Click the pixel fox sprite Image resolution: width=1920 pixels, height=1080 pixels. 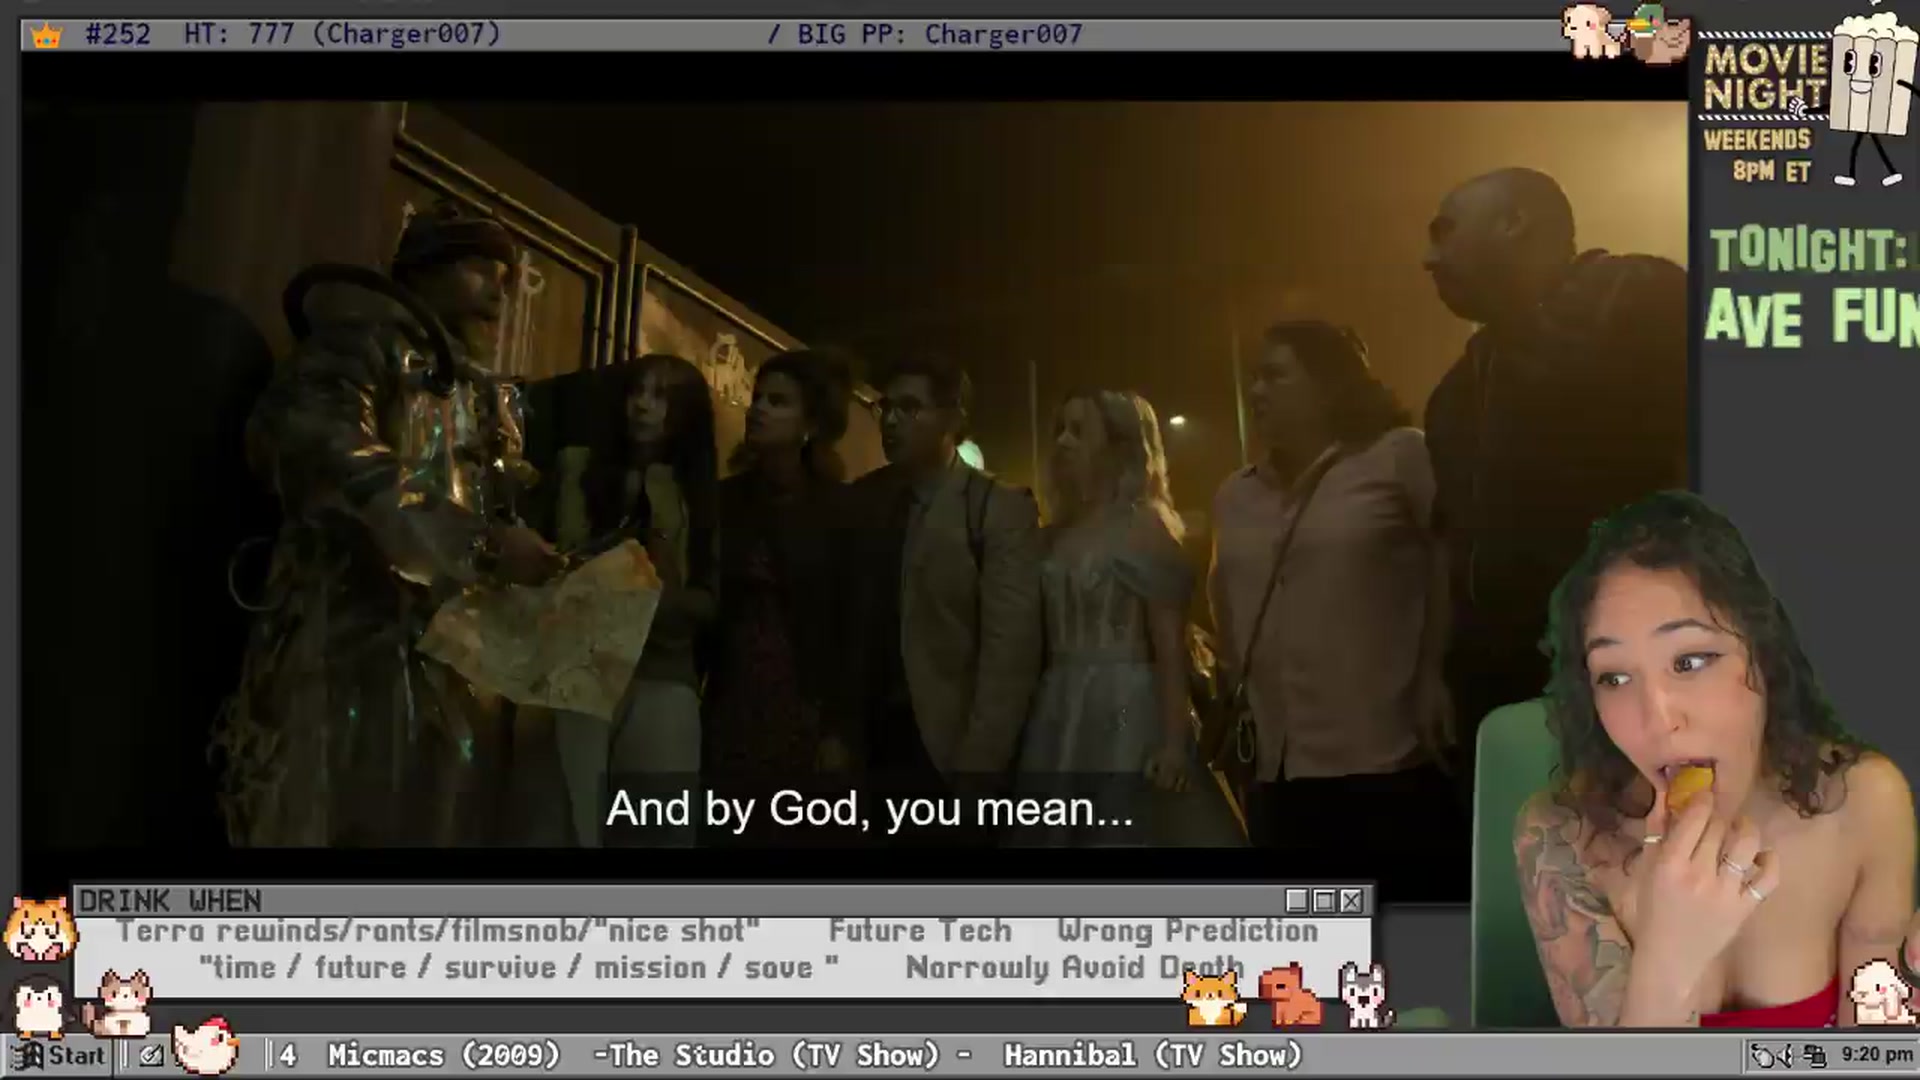tap(1214, 997)
